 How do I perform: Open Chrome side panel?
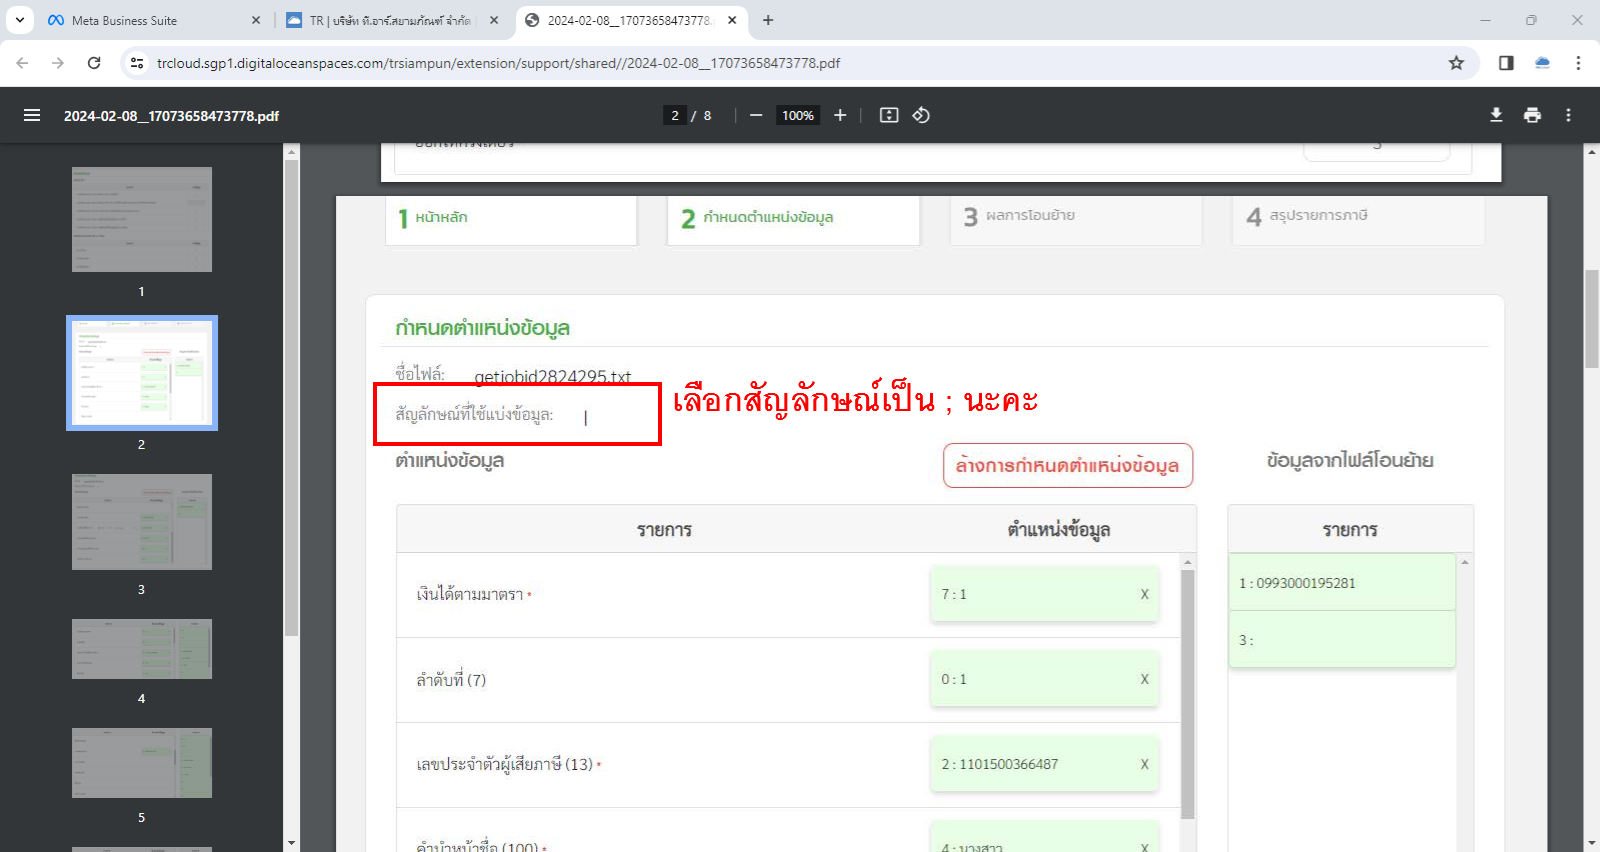1506,63
